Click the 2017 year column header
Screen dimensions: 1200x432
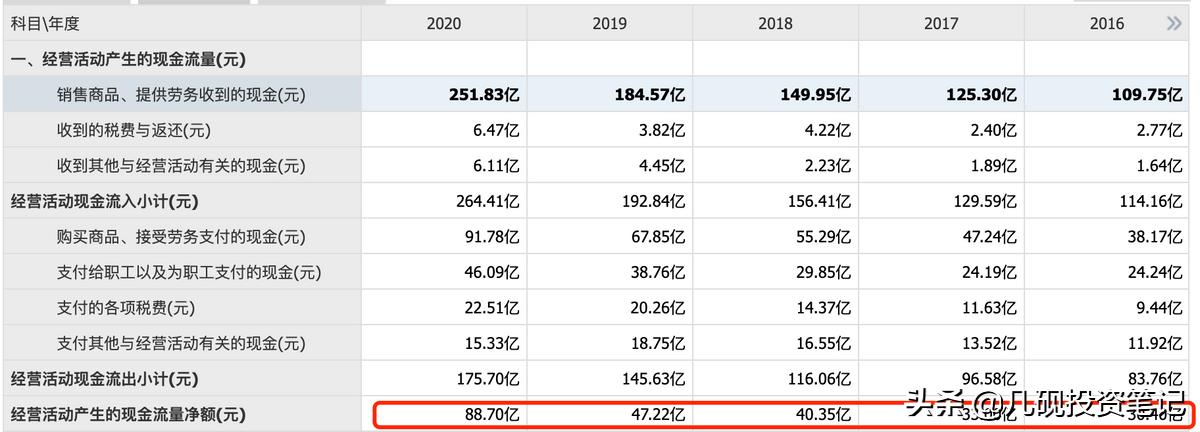(941, 23)
